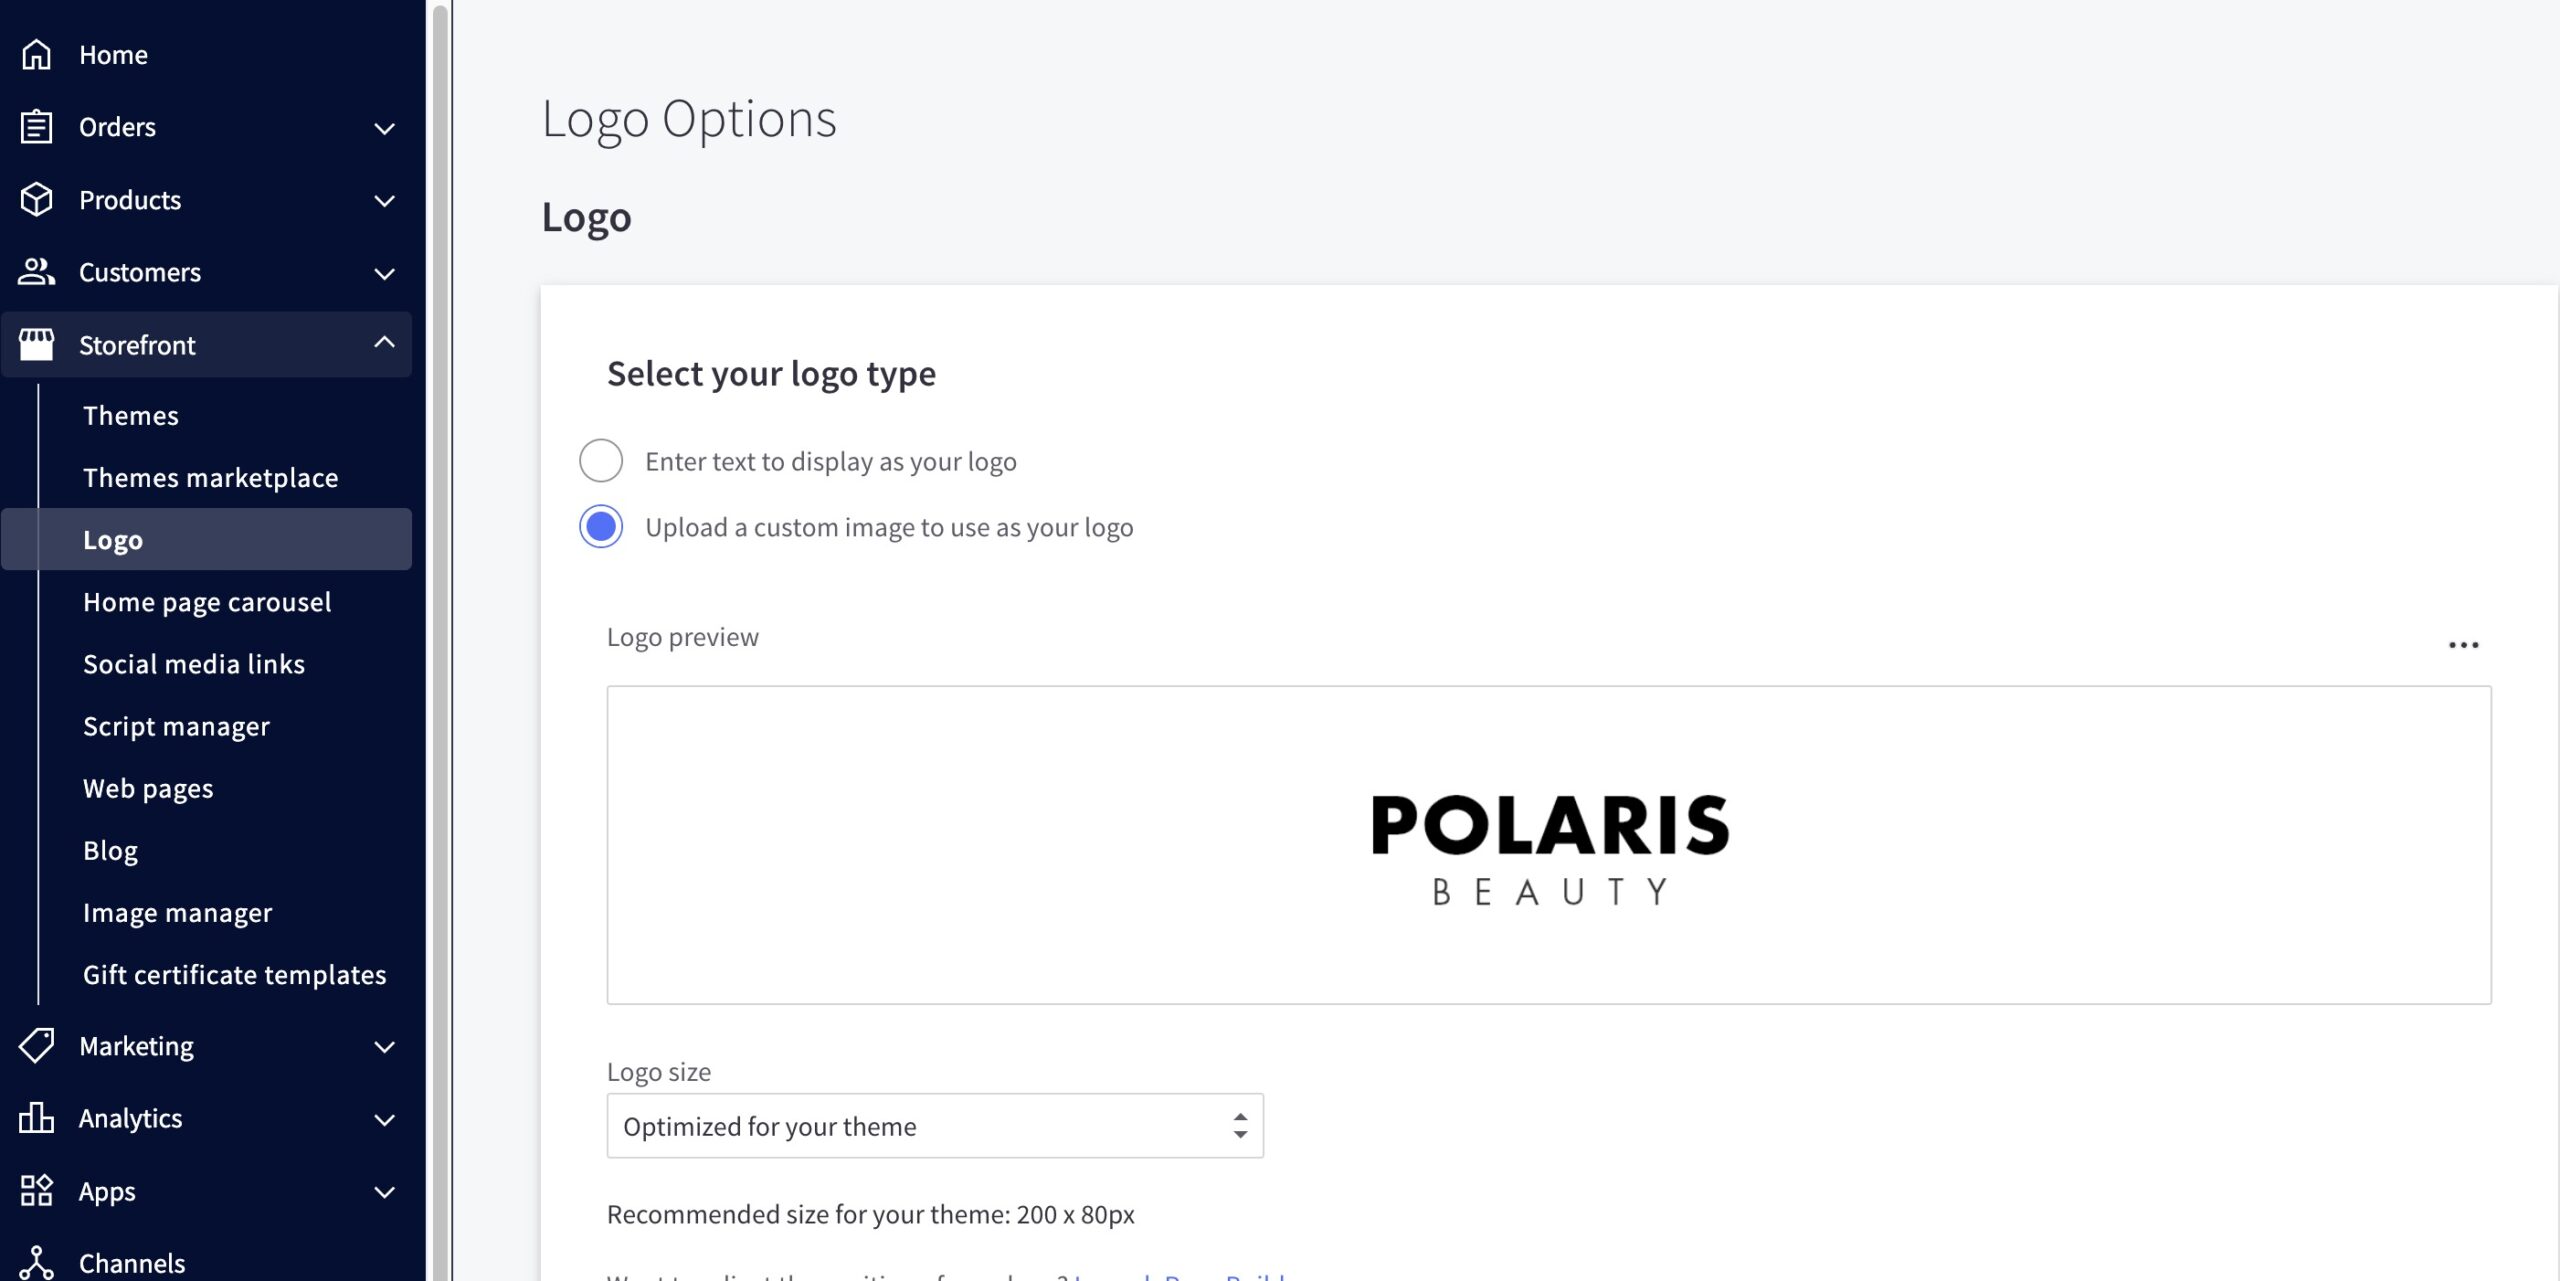Click the Marketing tag icon
Screen dimensions: 2560x1281
tap(36, 1046)
